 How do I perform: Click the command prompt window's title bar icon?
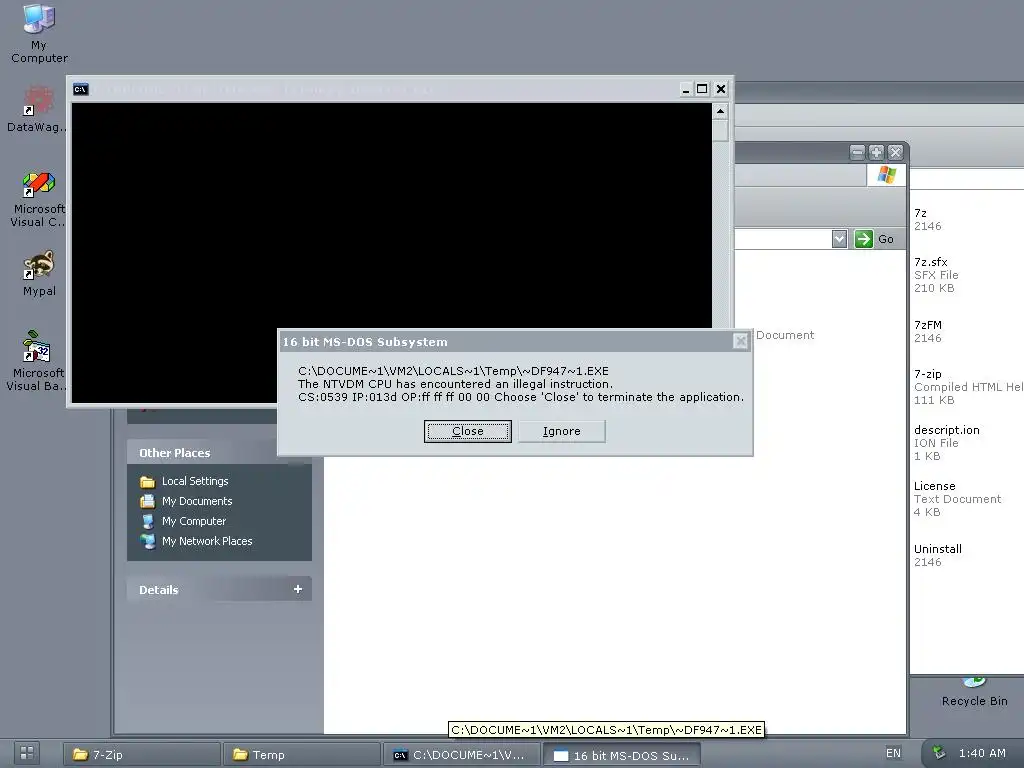coord(81,89)
